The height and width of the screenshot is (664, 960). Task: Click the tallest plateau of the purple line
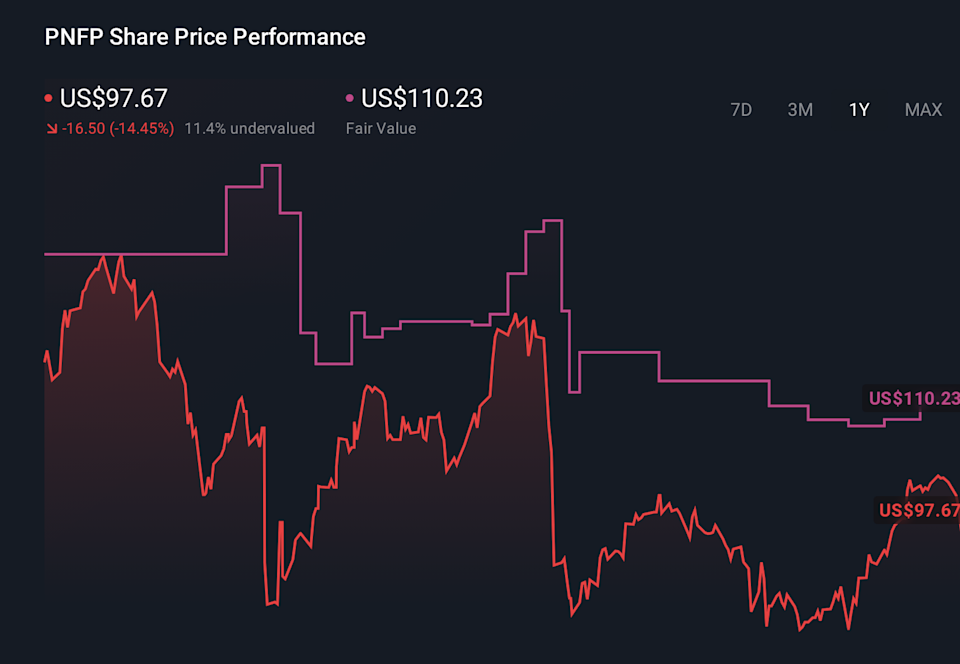[270, 165]
